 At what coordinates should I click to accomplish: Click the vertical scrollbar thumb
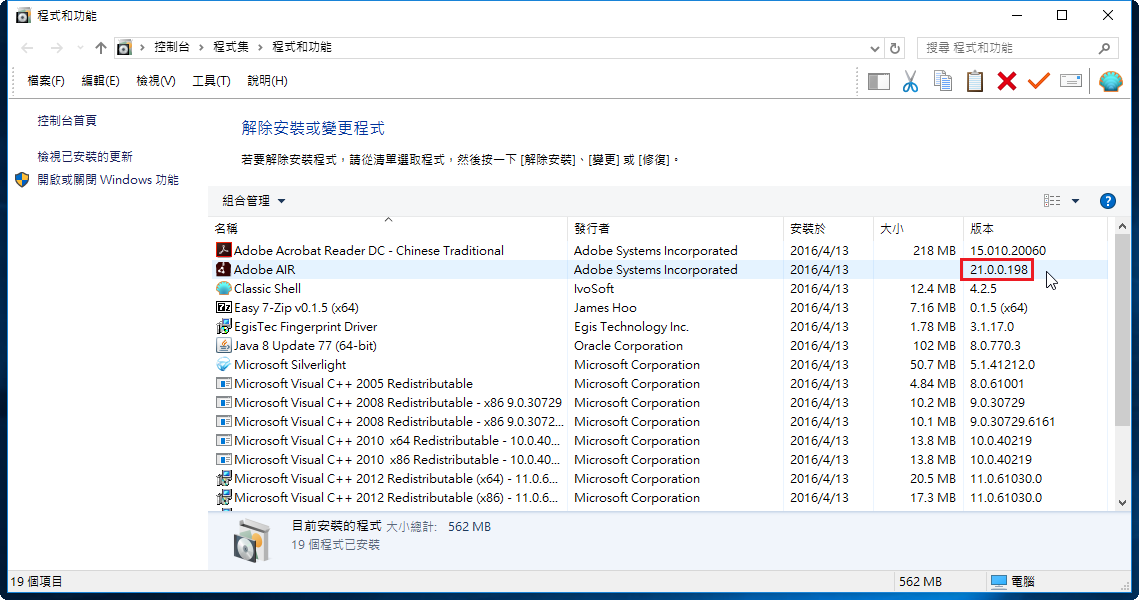coord(1122,329)
